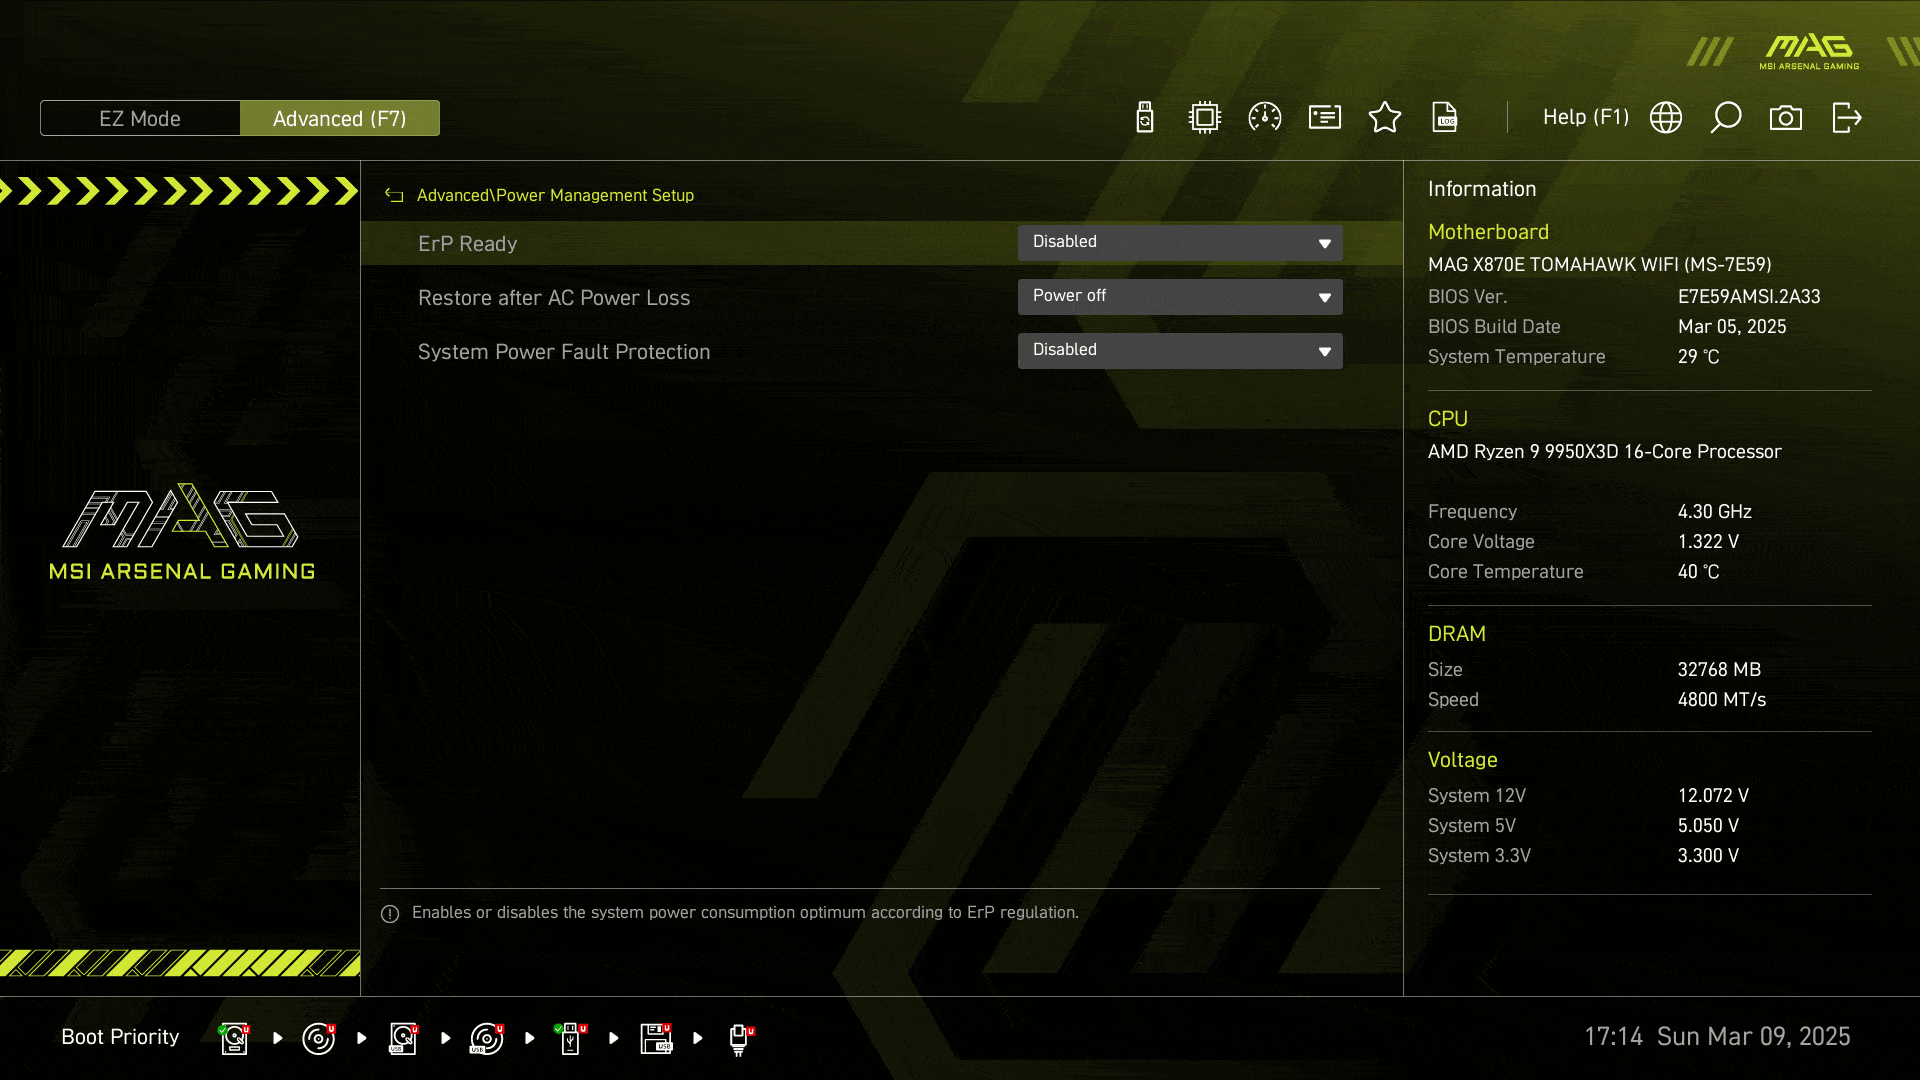
Task: Click the DRAM size value 32768 MB
Action: [x=1719, y=670]
